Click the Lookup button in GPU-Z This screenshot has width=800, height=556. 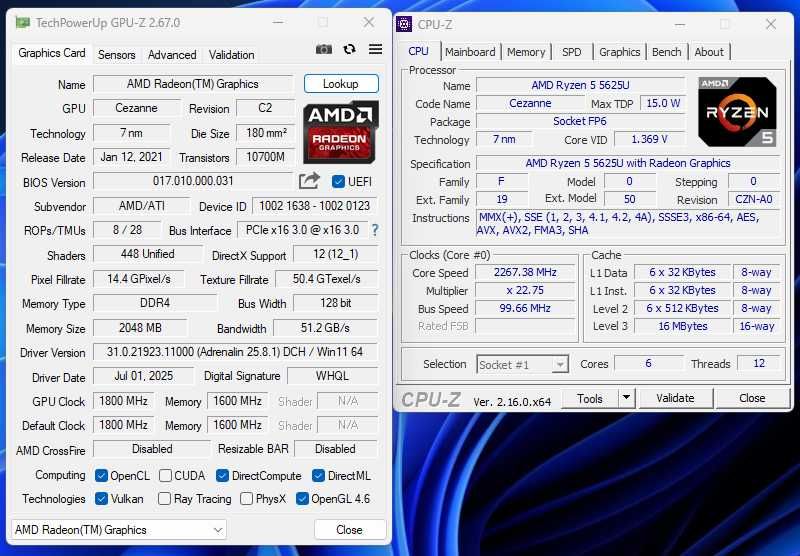[x=341, y=84]
